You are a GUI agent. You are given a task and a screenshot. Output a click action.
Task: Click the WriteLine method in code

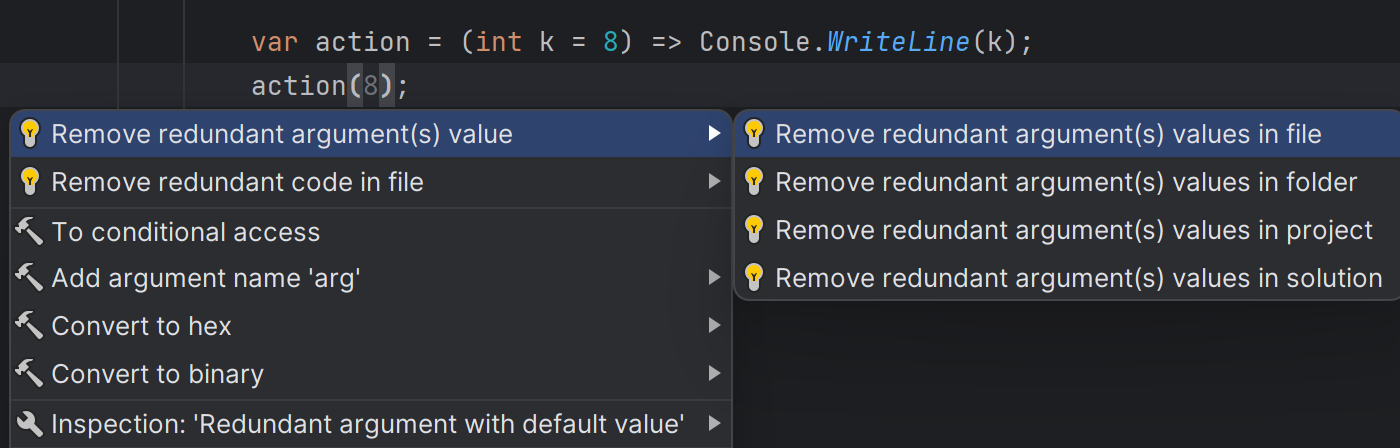898,43
